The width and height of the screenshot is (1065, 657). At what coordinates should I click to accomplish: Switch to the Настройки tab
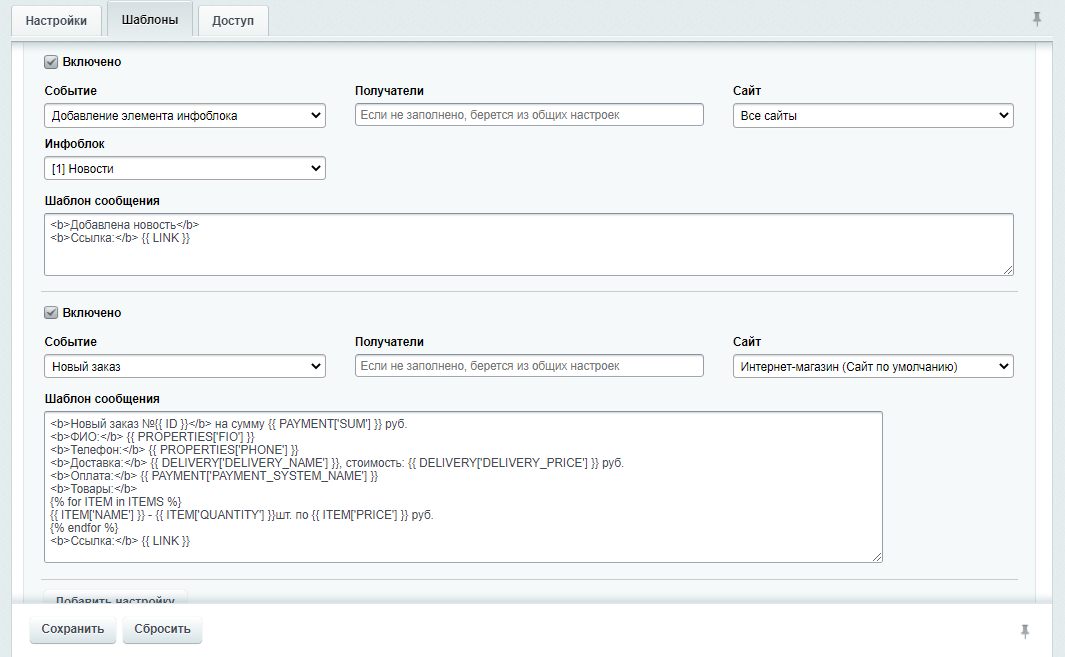(x=57, y=21)
